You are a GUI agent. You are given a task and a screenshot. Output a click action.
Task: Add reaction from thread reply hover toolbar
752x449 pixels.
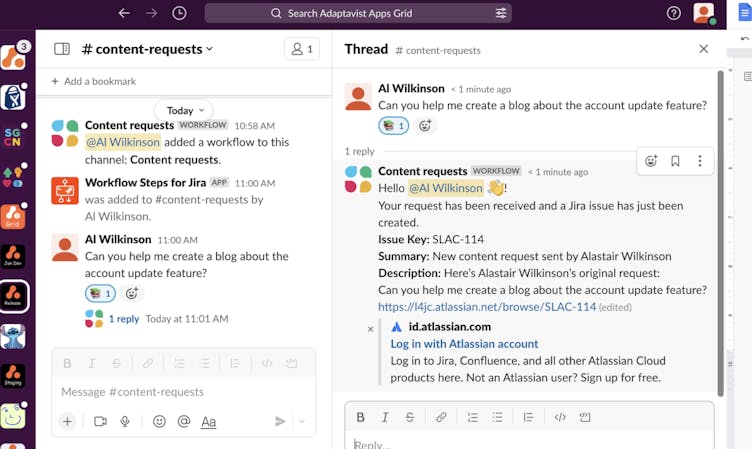click(x=651, y=161)
